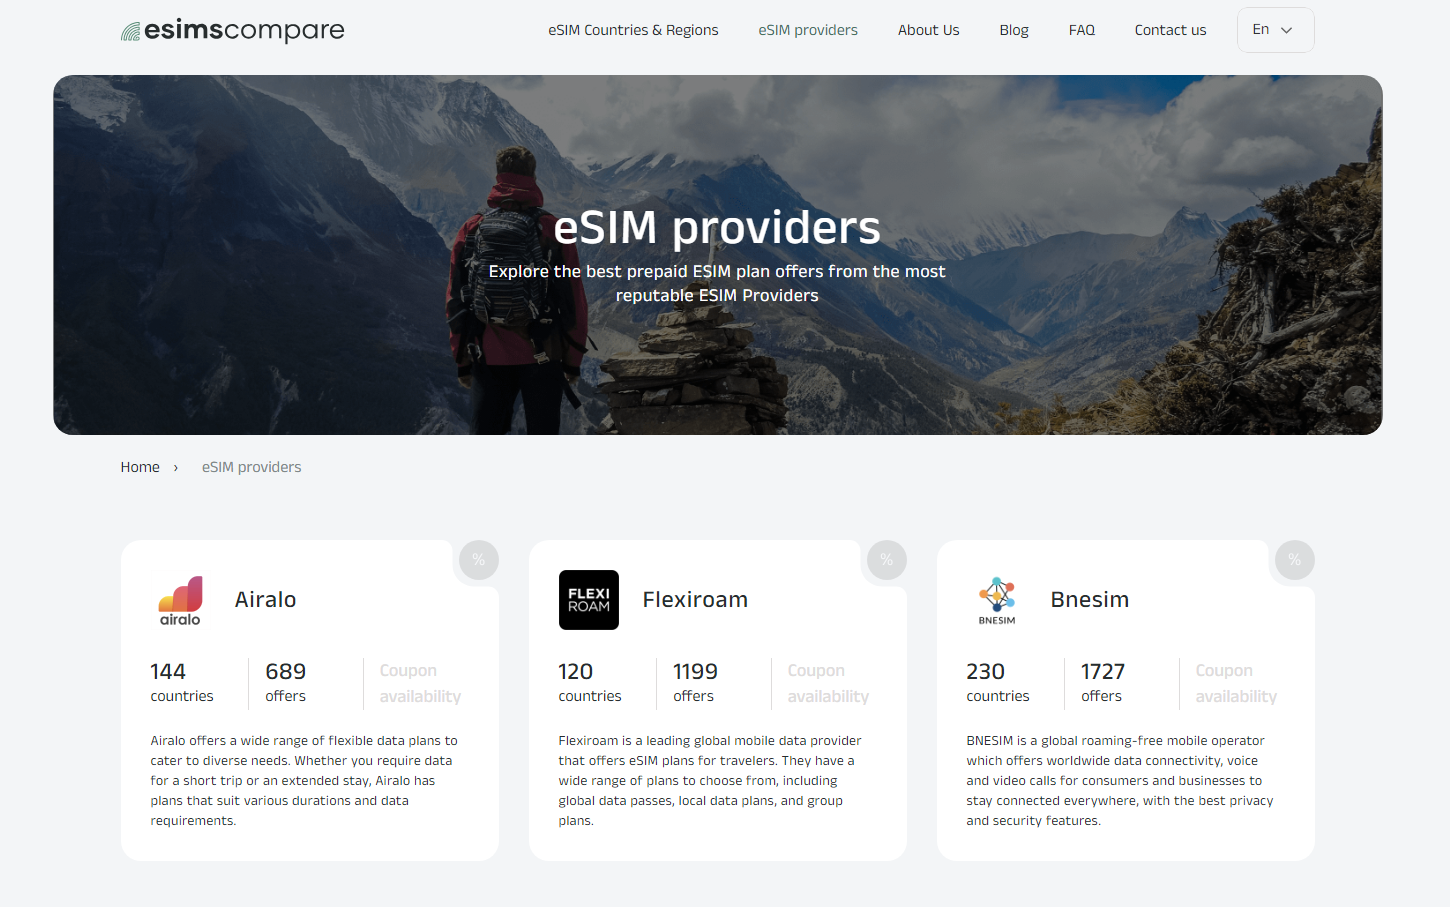Click the BNESIM description paragraph
Viewport: 1450px width, 907px height.
pos(1120,780)
